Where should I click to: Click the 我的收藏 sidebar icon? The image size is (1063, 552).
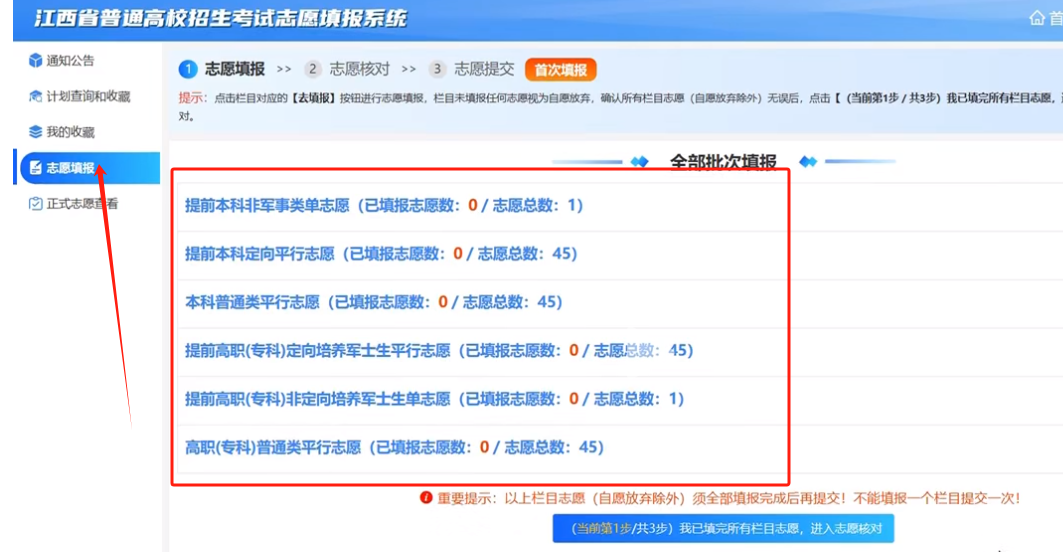[x=36, y=132]
